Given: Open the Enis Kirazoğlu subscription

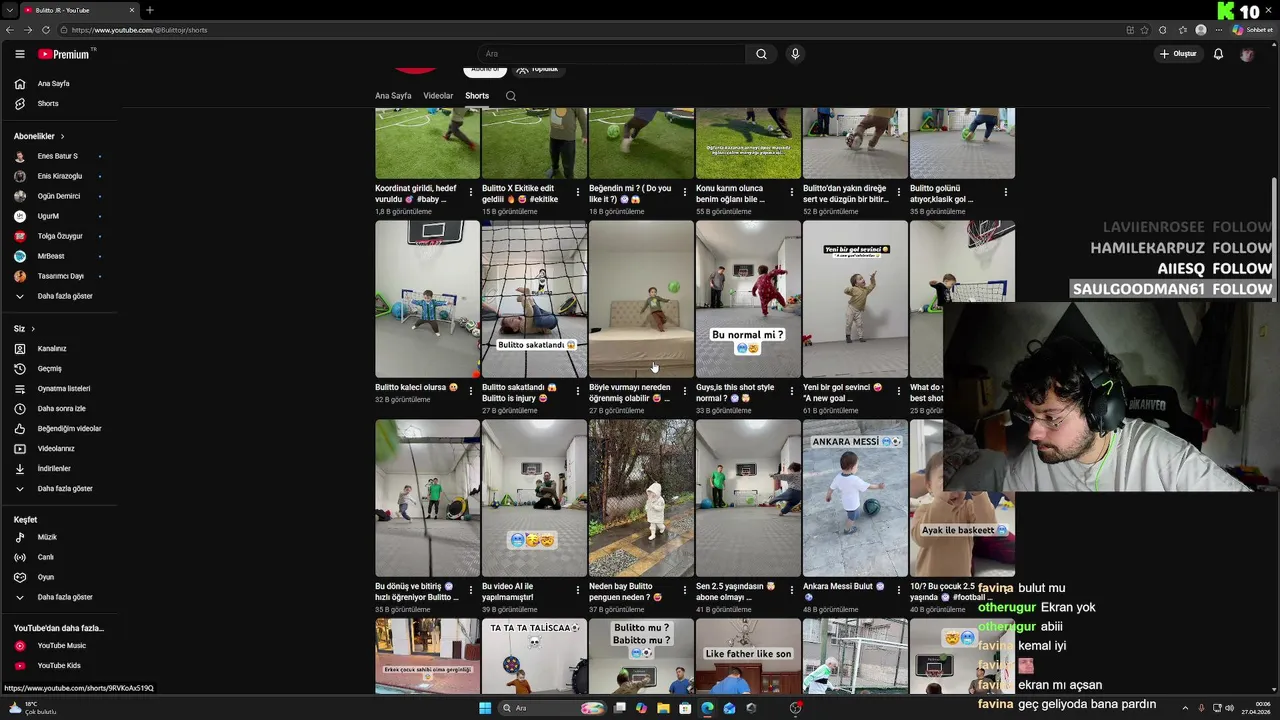Looking at the screenshot, I should (58, 176).
